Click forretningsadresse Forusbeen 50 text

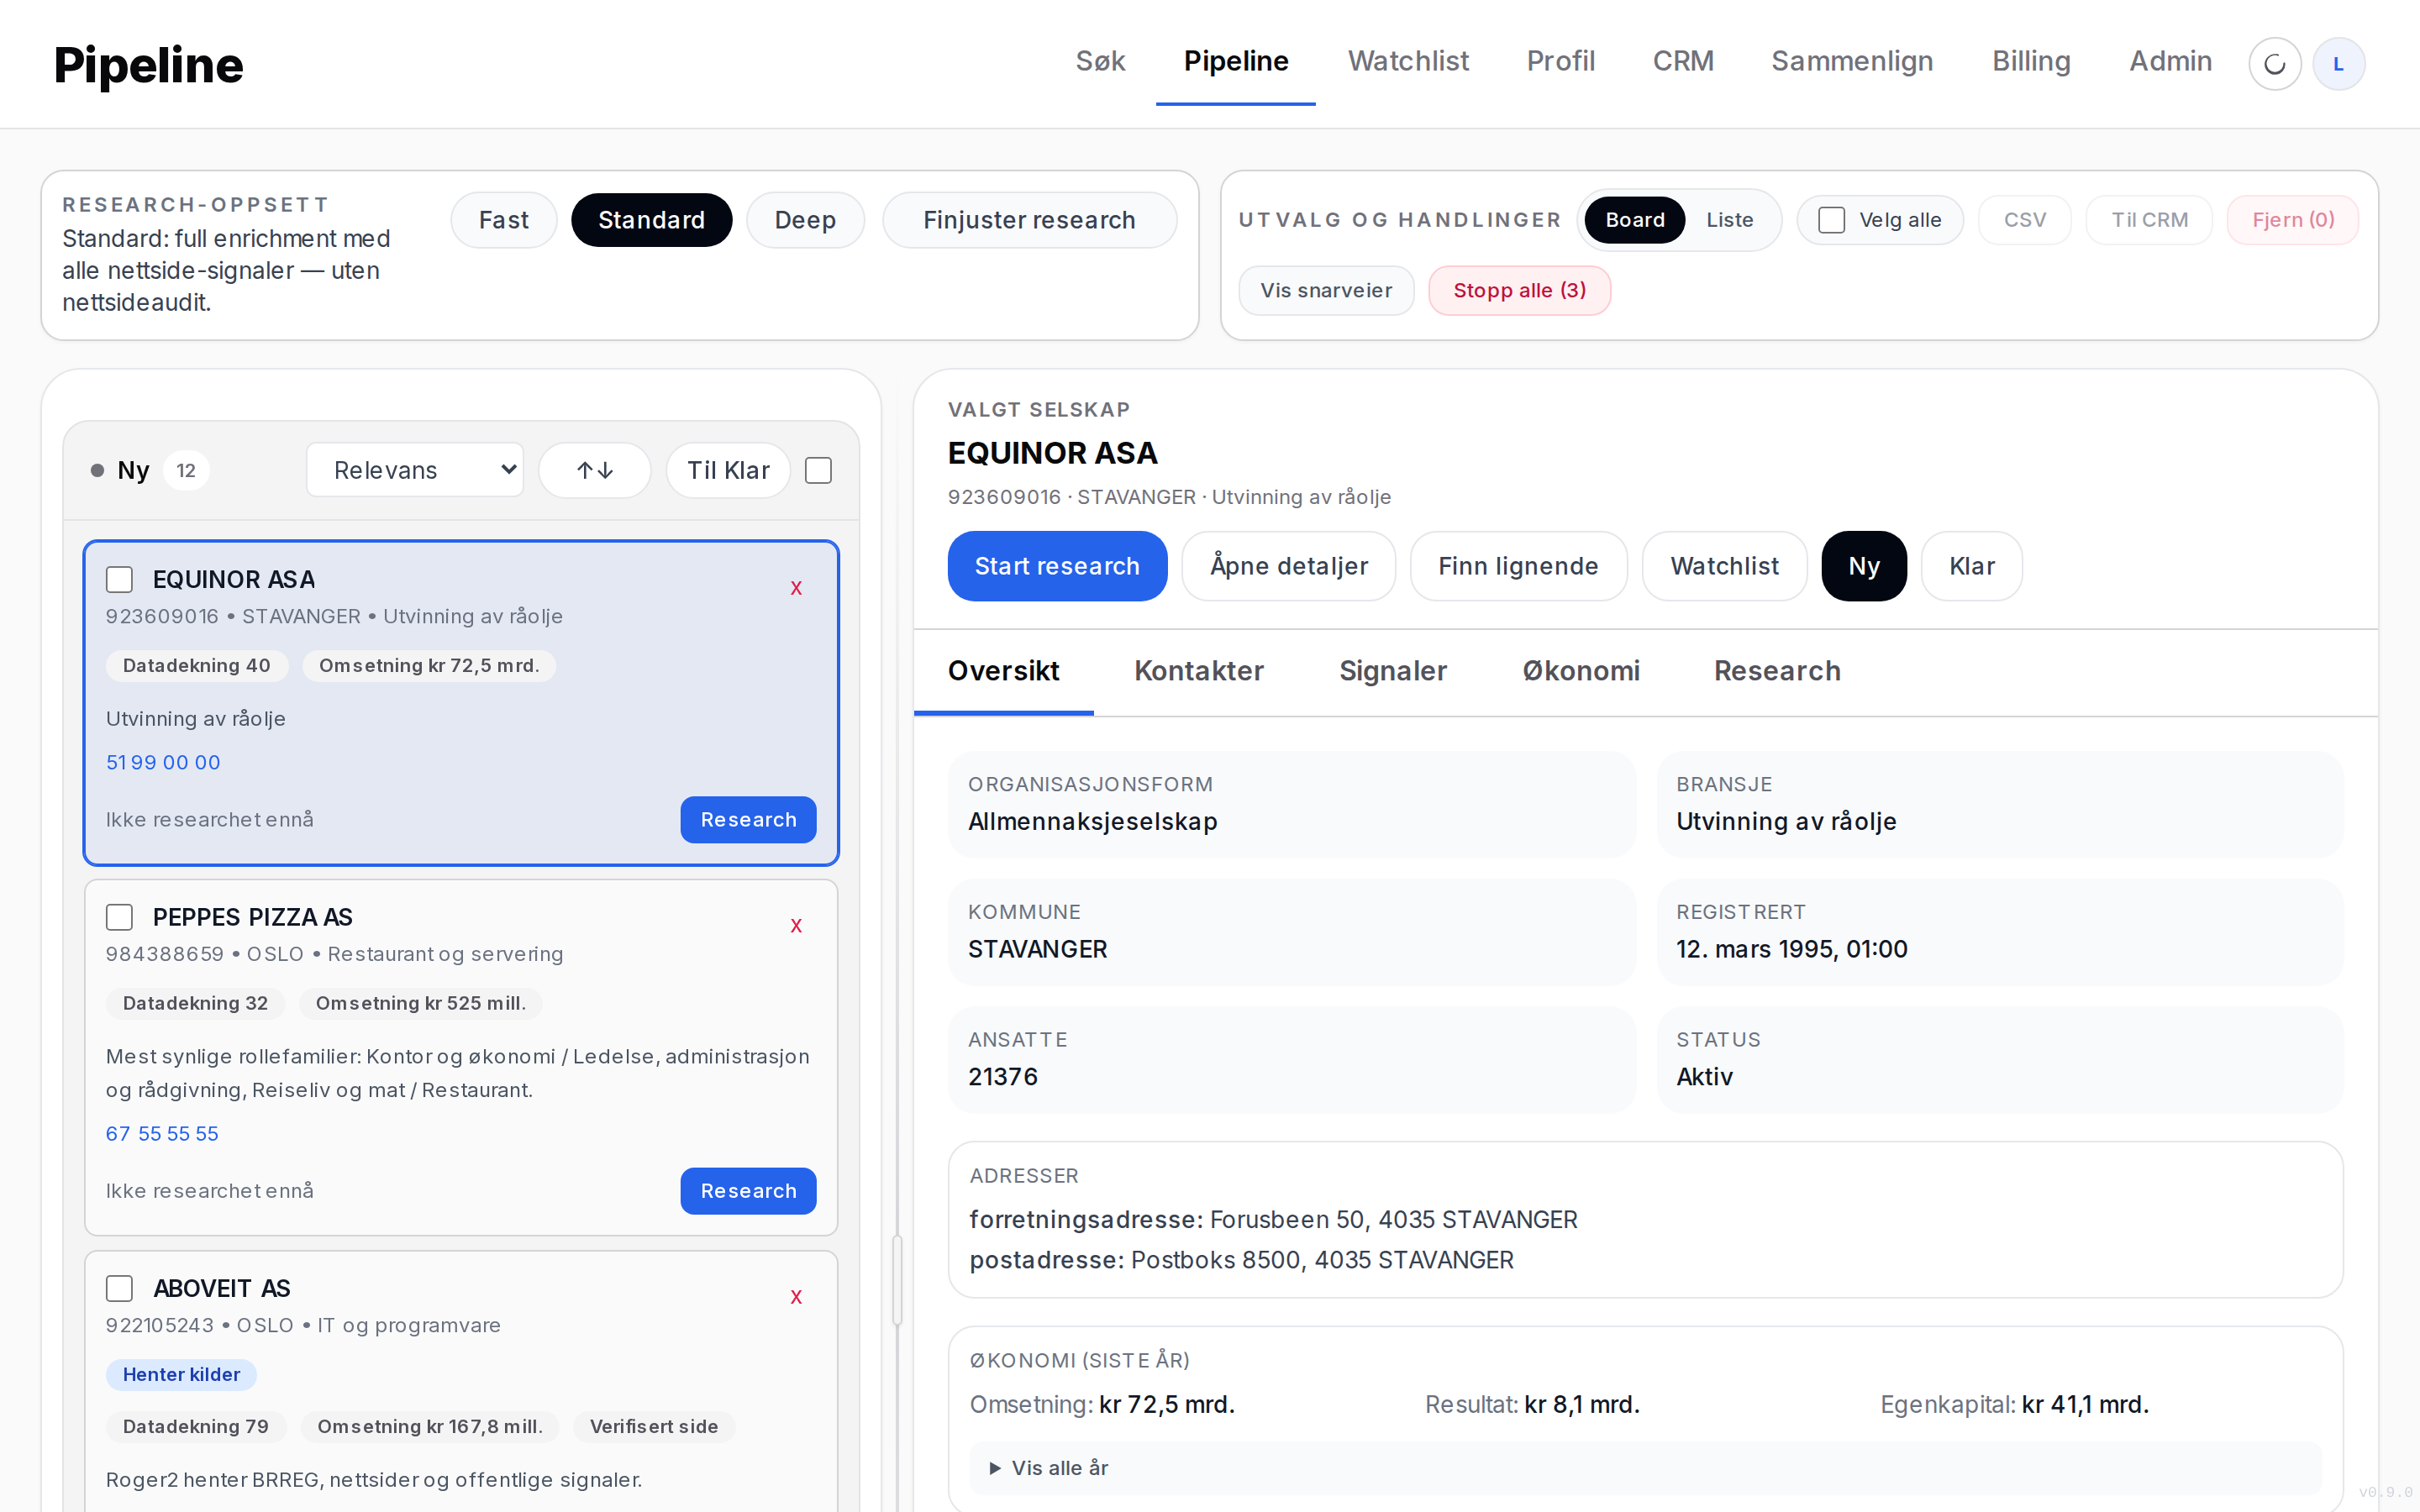pos(1273,1220)
